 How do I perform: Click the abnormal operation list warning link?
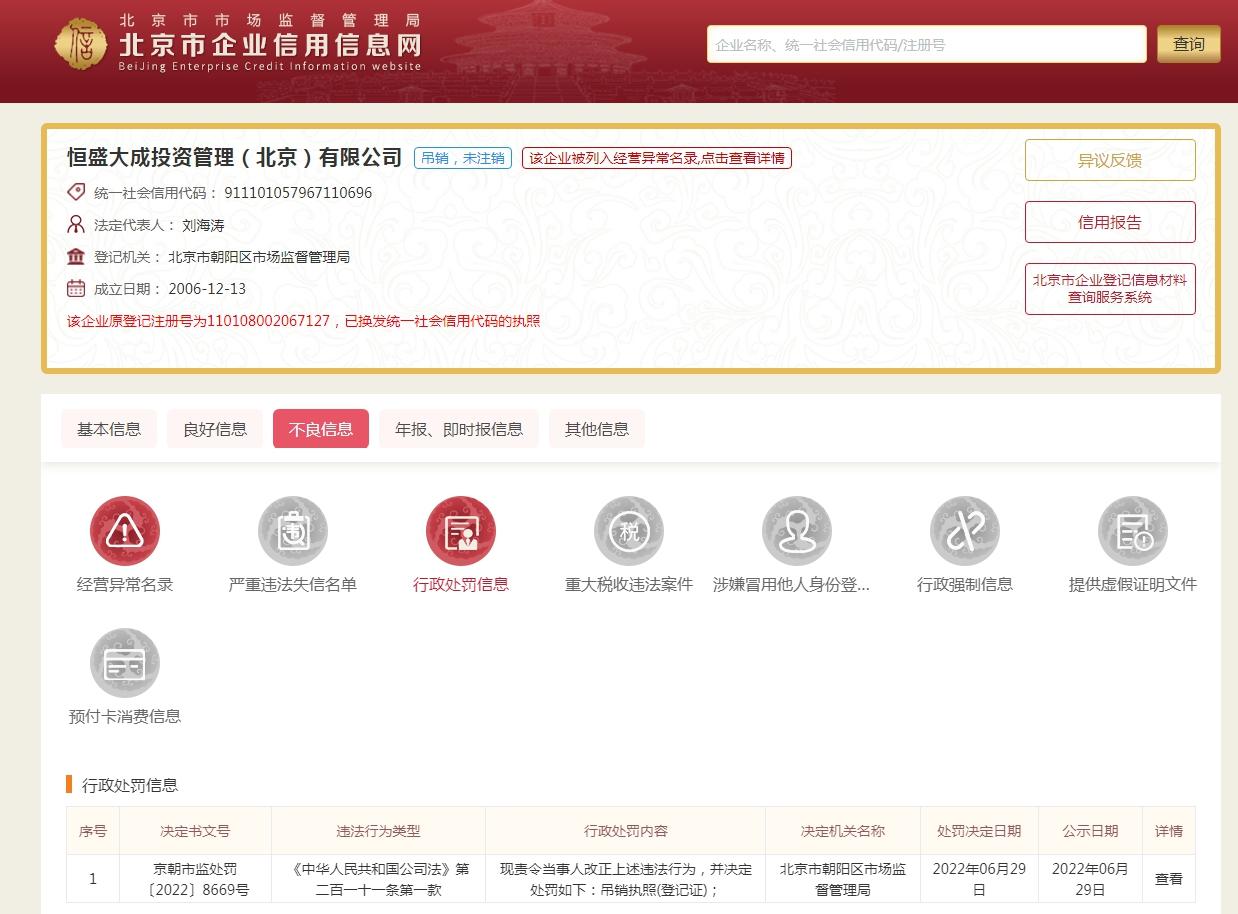click(x=657, y=158)
